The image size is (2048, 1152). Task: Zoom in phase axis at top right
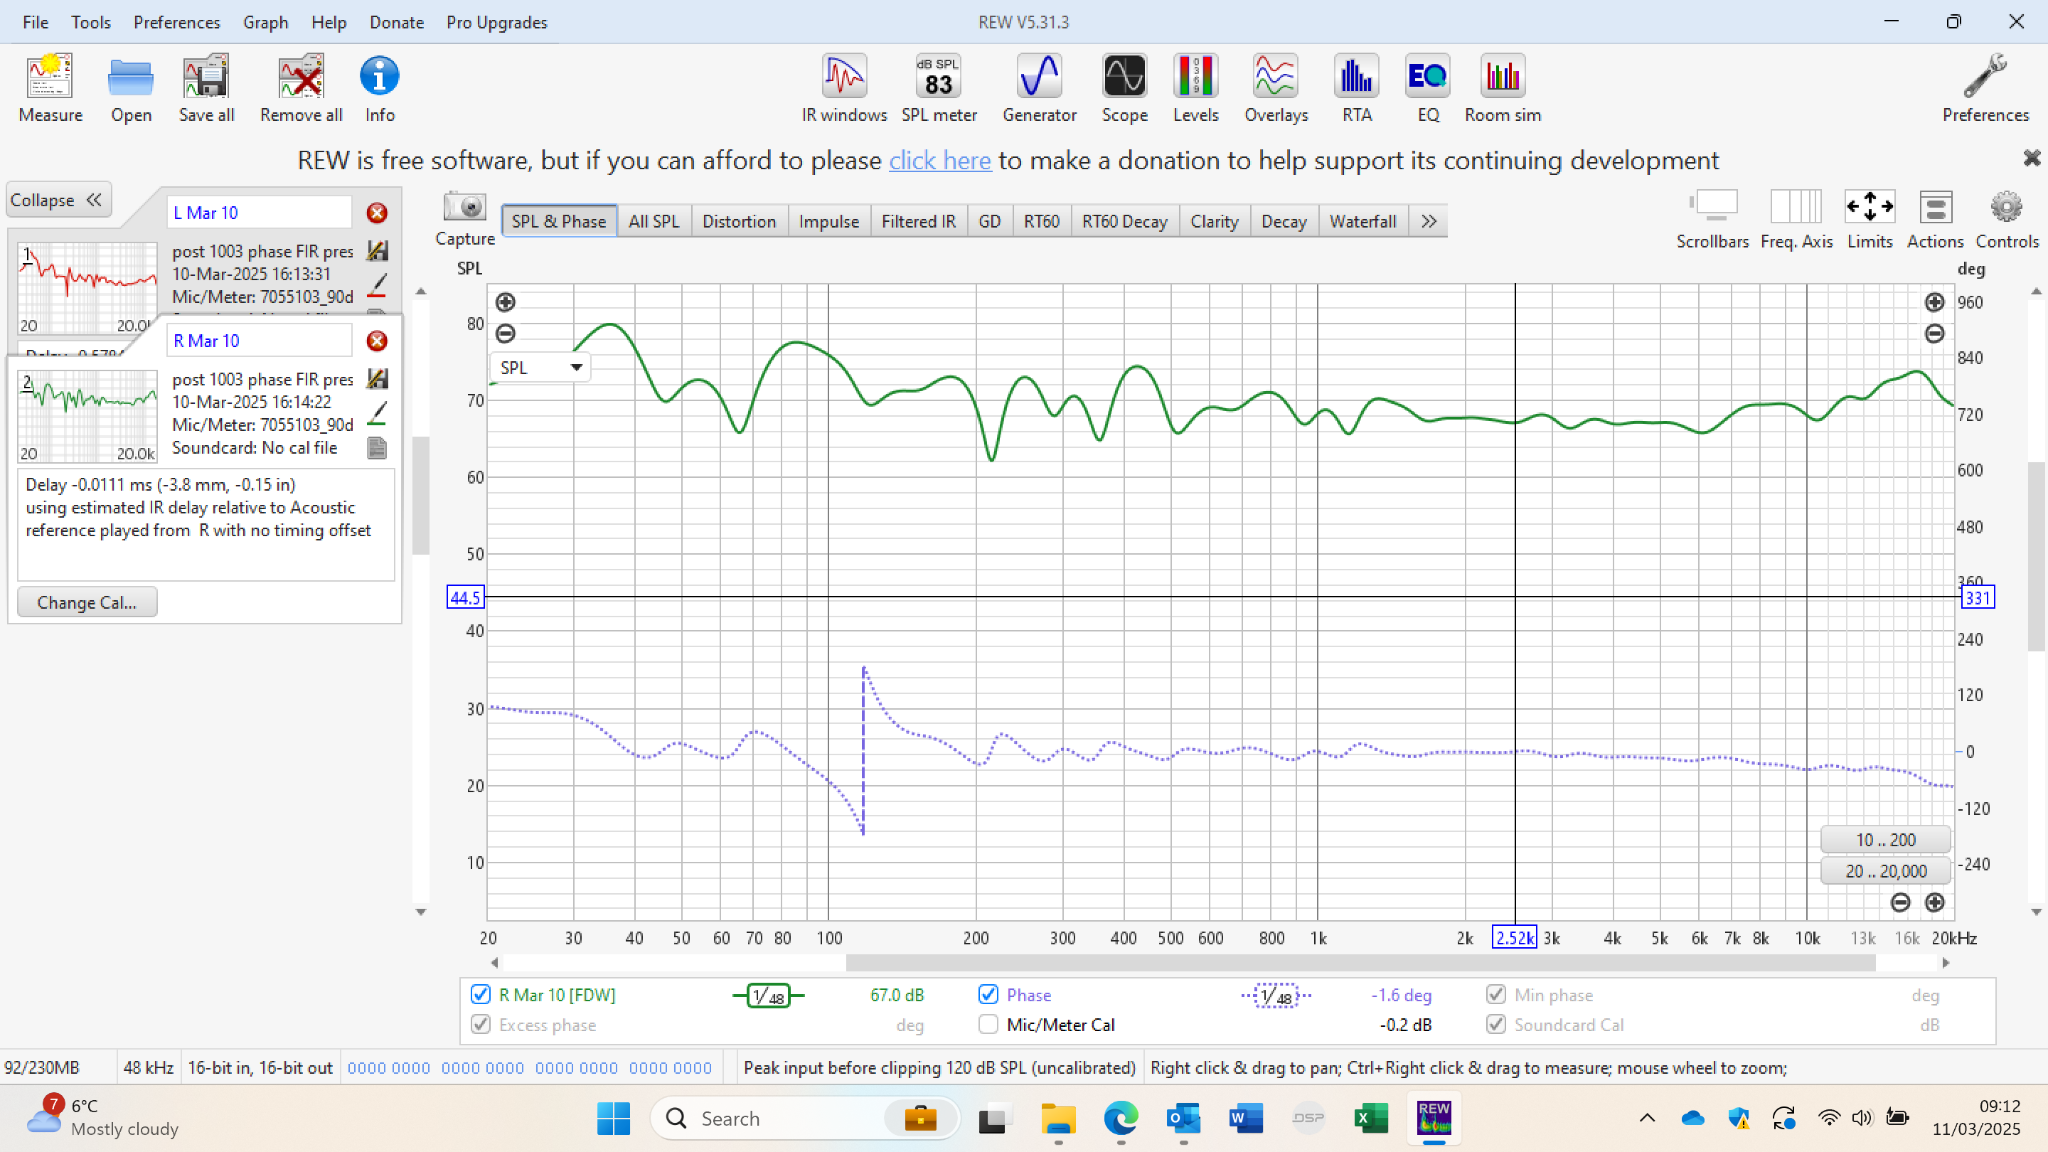click(x=1934, y=302)
